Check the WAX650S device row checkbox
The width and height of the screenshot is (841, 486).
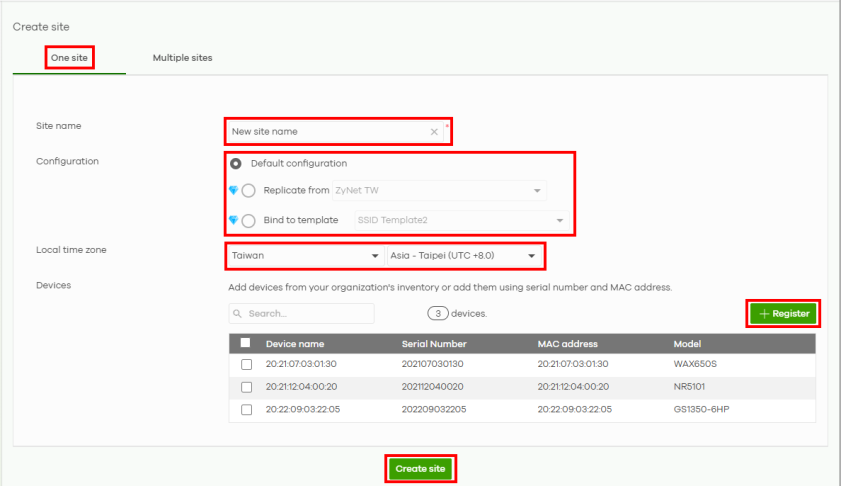(x=246, y=364)
